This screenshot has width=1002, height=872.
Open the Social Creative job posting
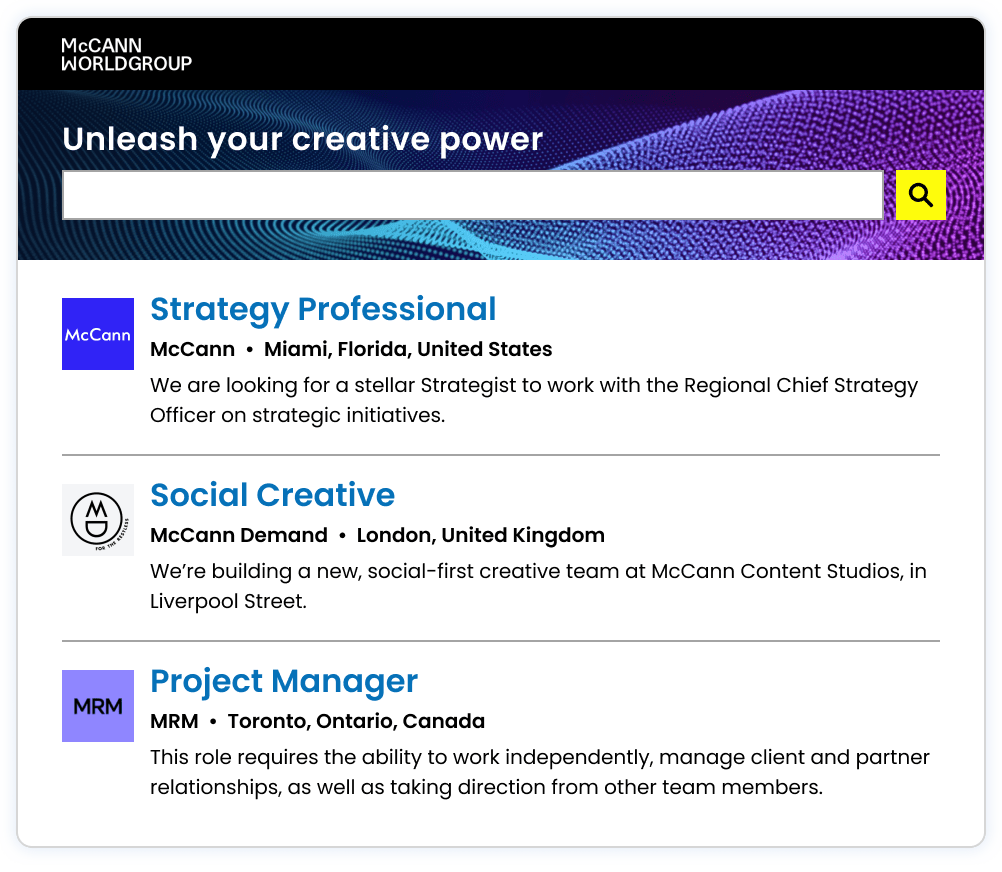272,496
